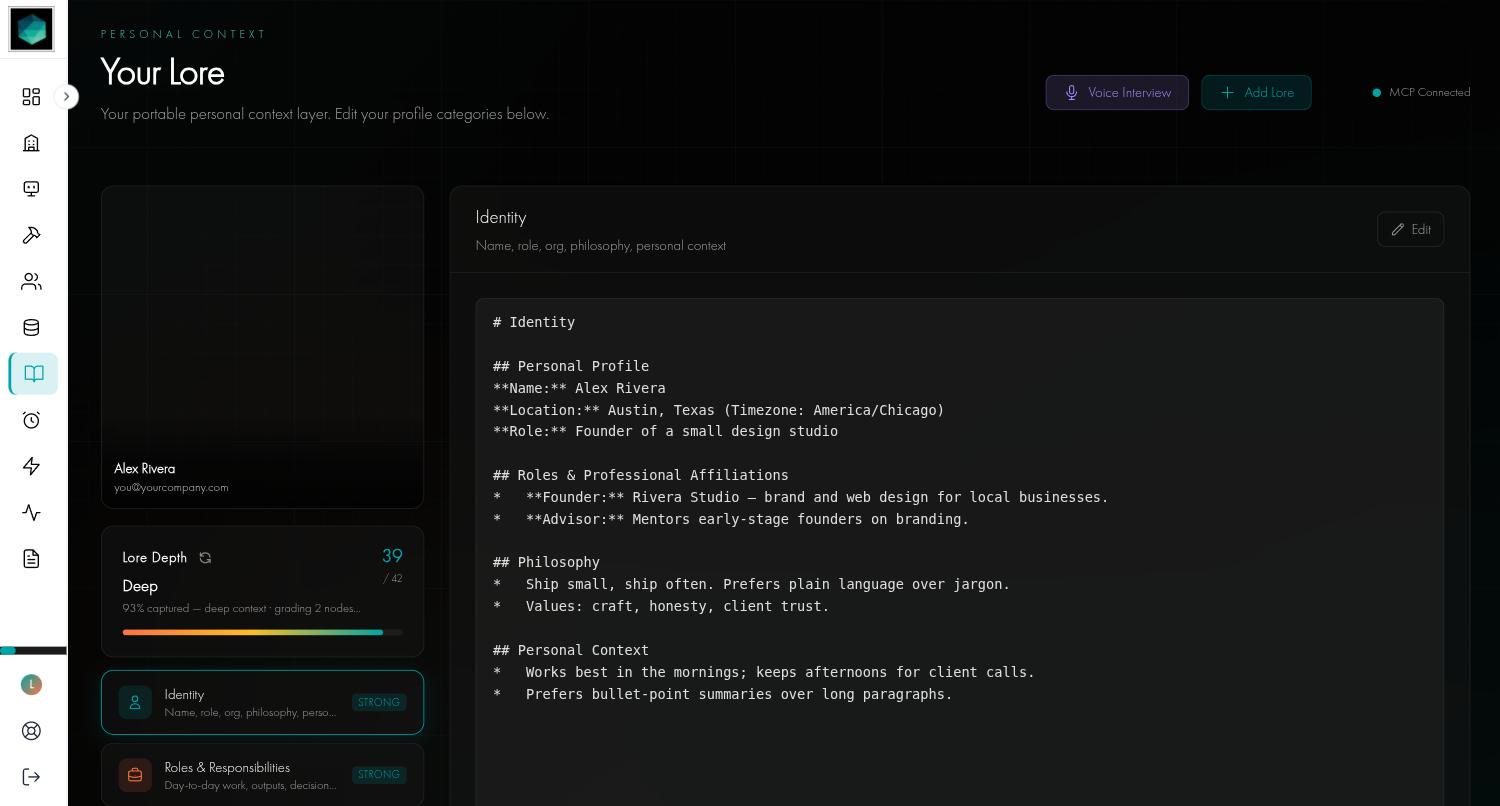1500x806 pixels.
Task: Expand the sidebar with chevron arrow
Action: pyautogui.click(x=66, y=97)
